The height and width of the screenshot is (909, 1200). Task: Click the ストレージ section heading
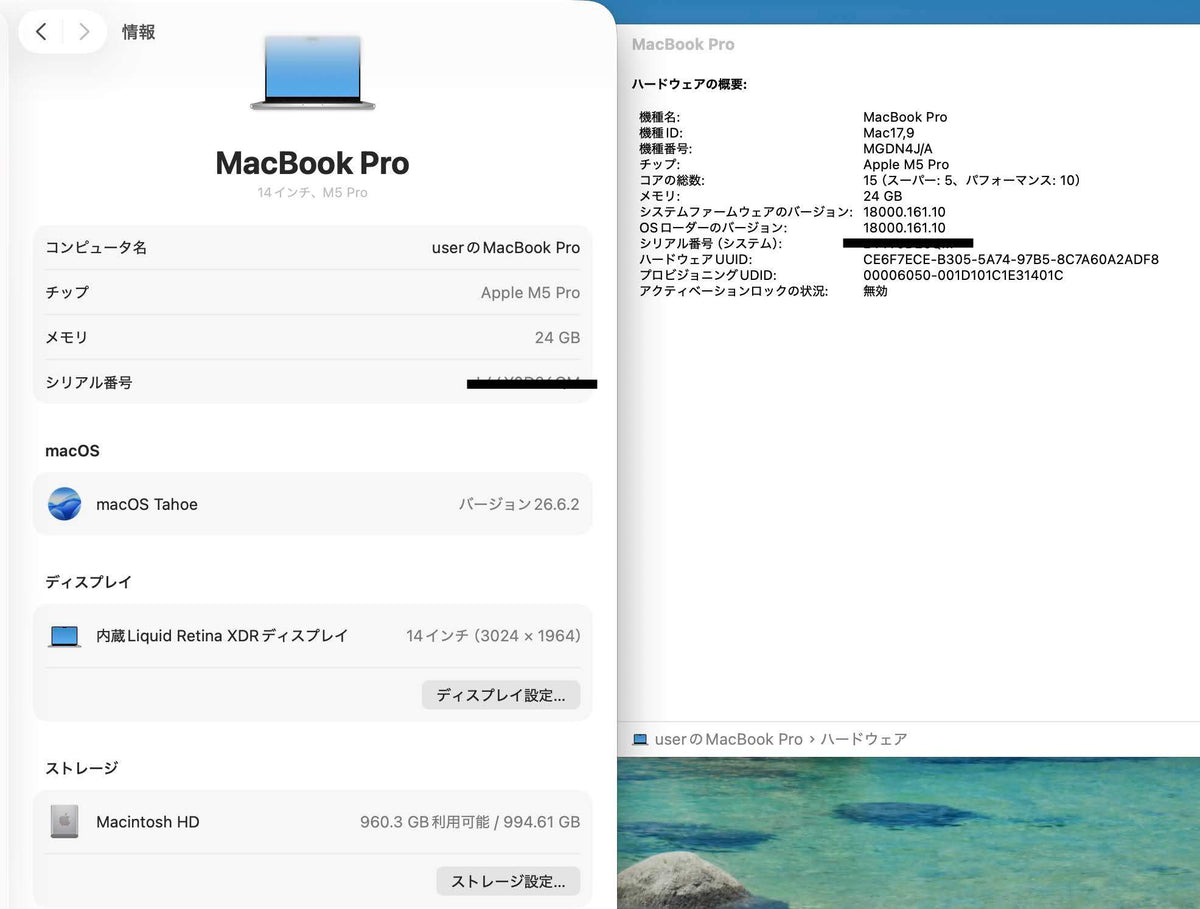82,768
